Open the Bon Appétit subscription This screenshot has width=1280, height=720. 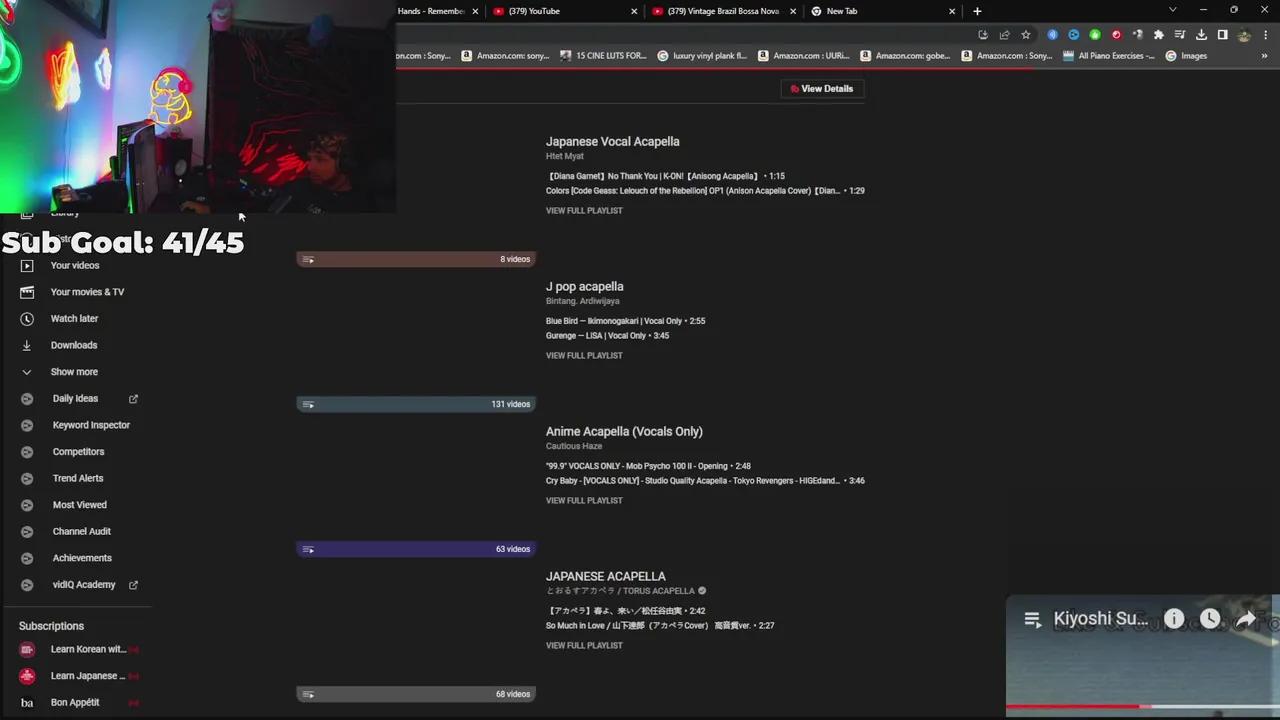click(75, 703)
